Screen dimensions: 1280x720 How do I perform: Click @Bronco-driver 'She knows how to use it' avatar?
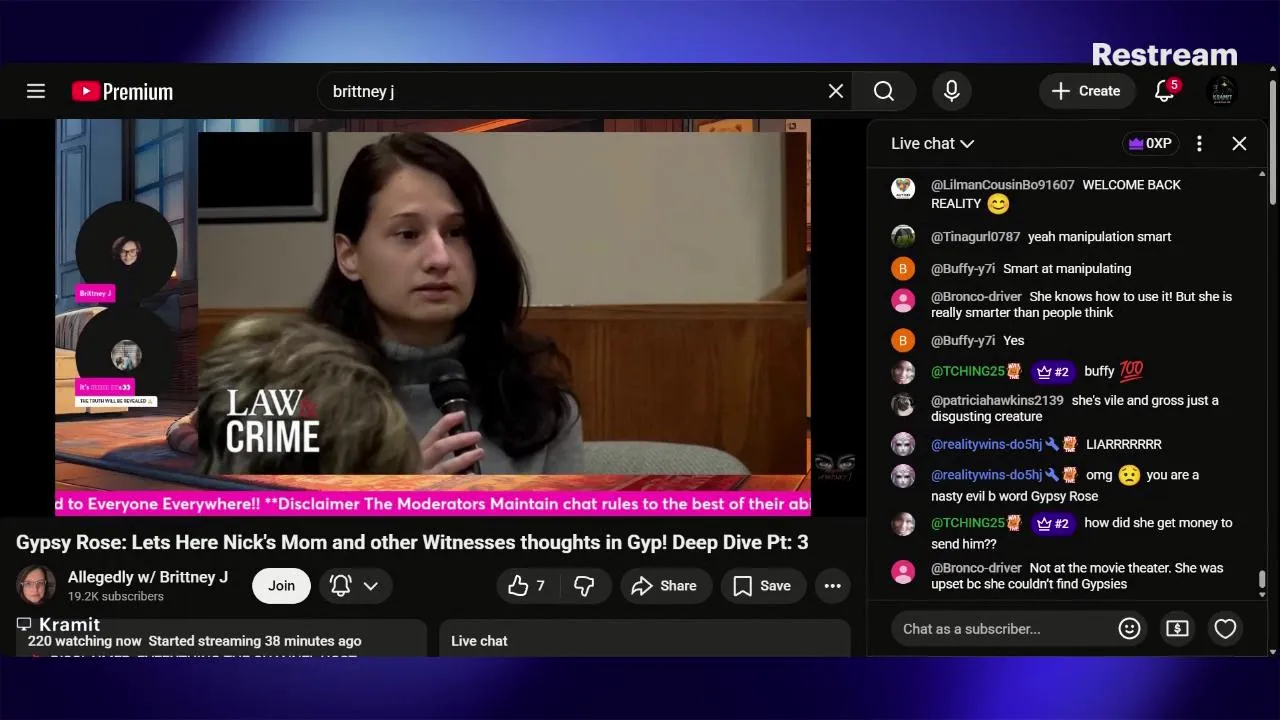(903, 301)
